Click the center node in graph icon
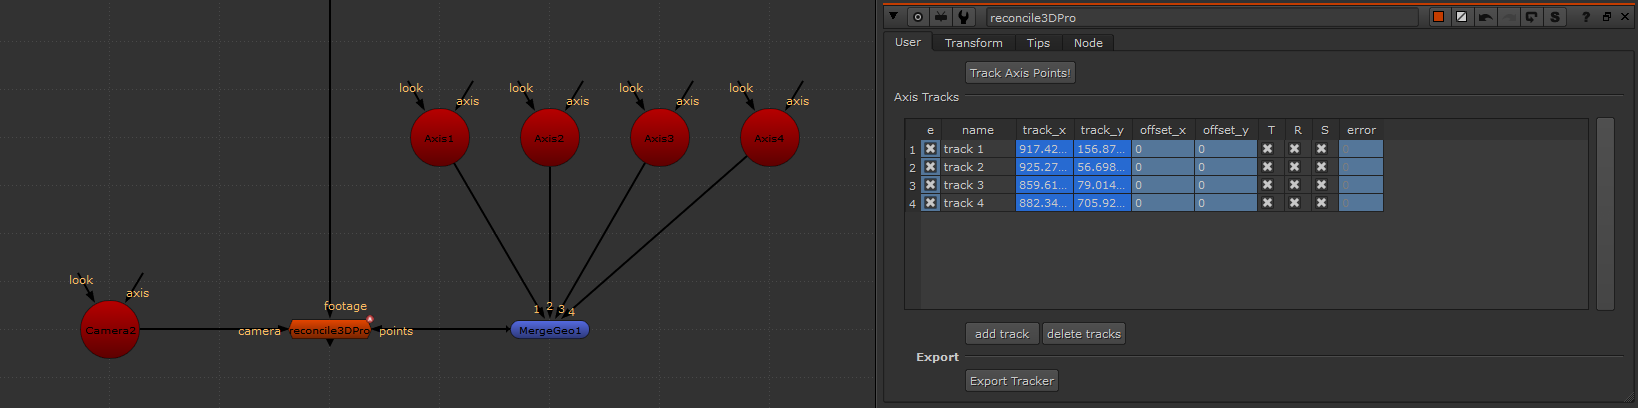Screen dimensions: 1638x408 [x=918, y=17]
